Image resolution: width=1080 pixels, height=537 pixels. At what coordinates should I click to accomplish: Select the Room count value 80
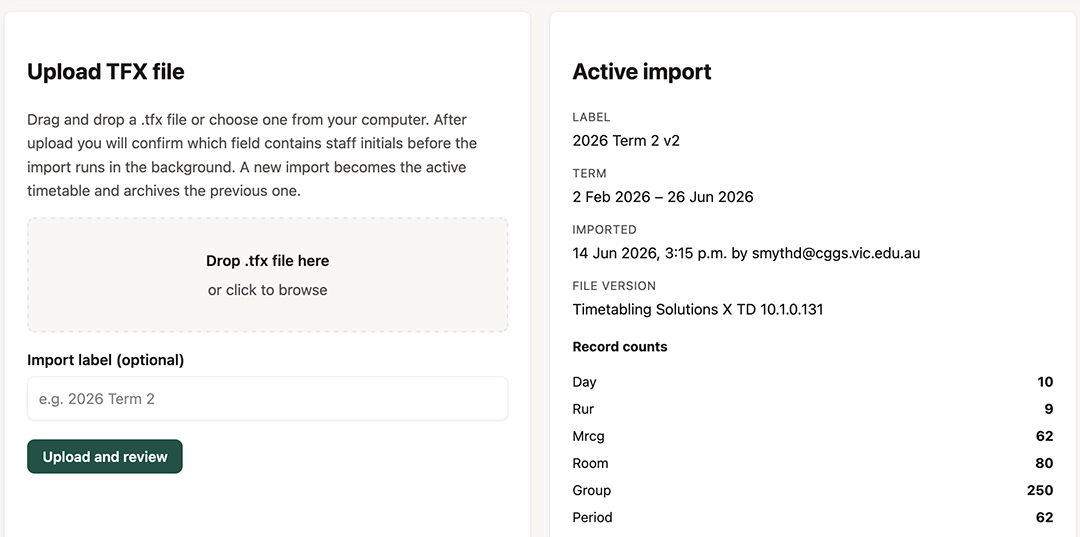(1044, 463)
